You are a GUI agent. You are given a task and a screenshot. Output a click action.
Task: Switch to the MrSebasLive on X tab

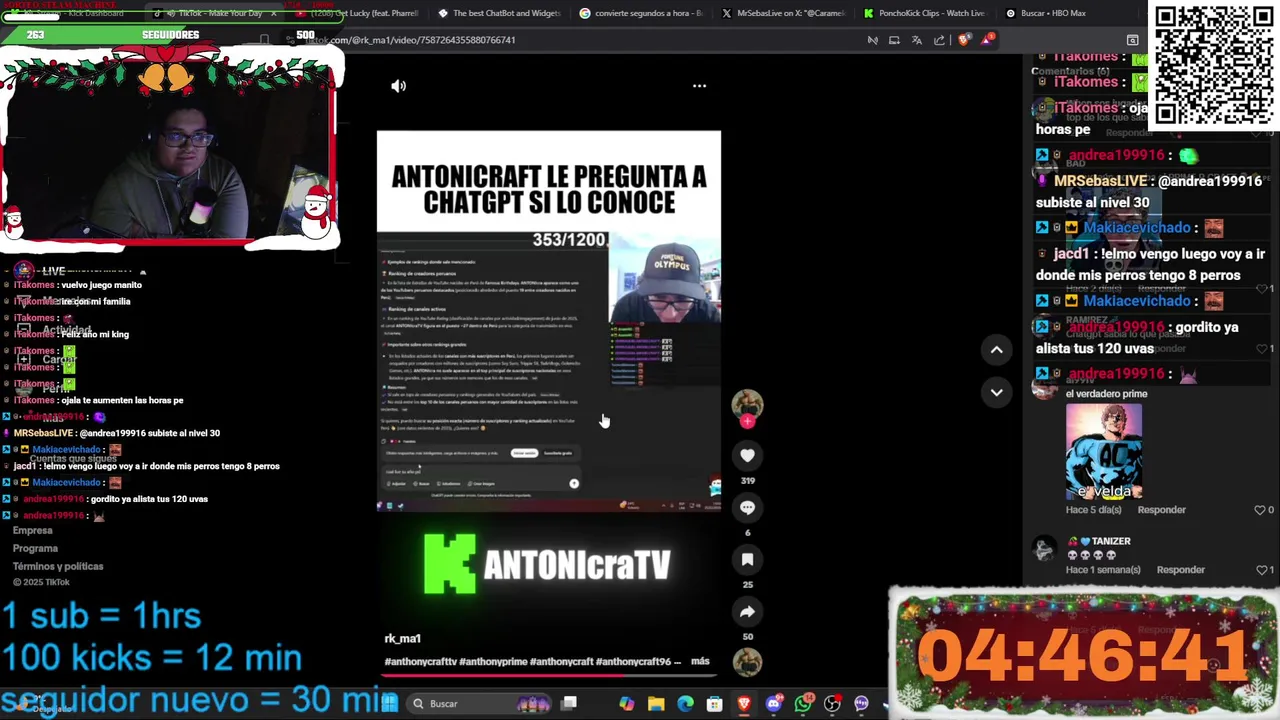coord(783,13)
